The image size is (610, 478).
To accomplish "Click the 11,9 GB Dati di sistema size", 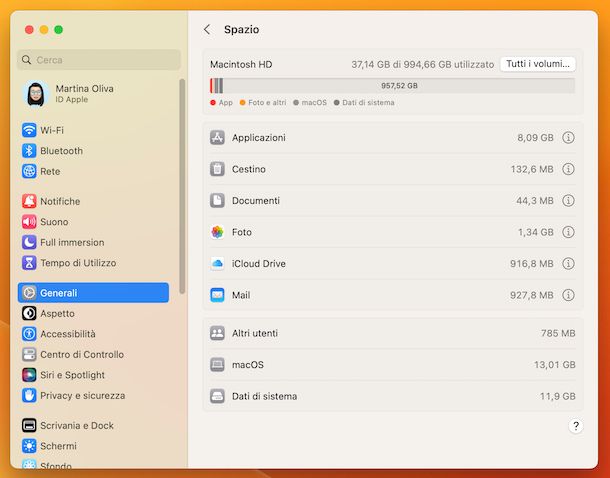I will point(557,396).
